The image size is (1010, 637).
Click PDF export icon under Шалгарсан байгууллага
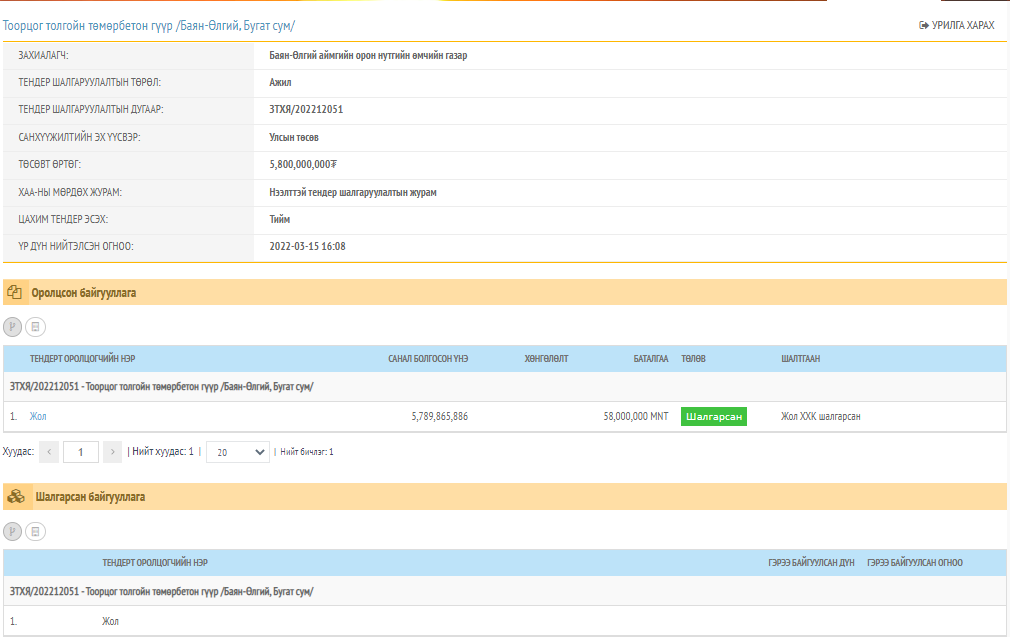13,532
